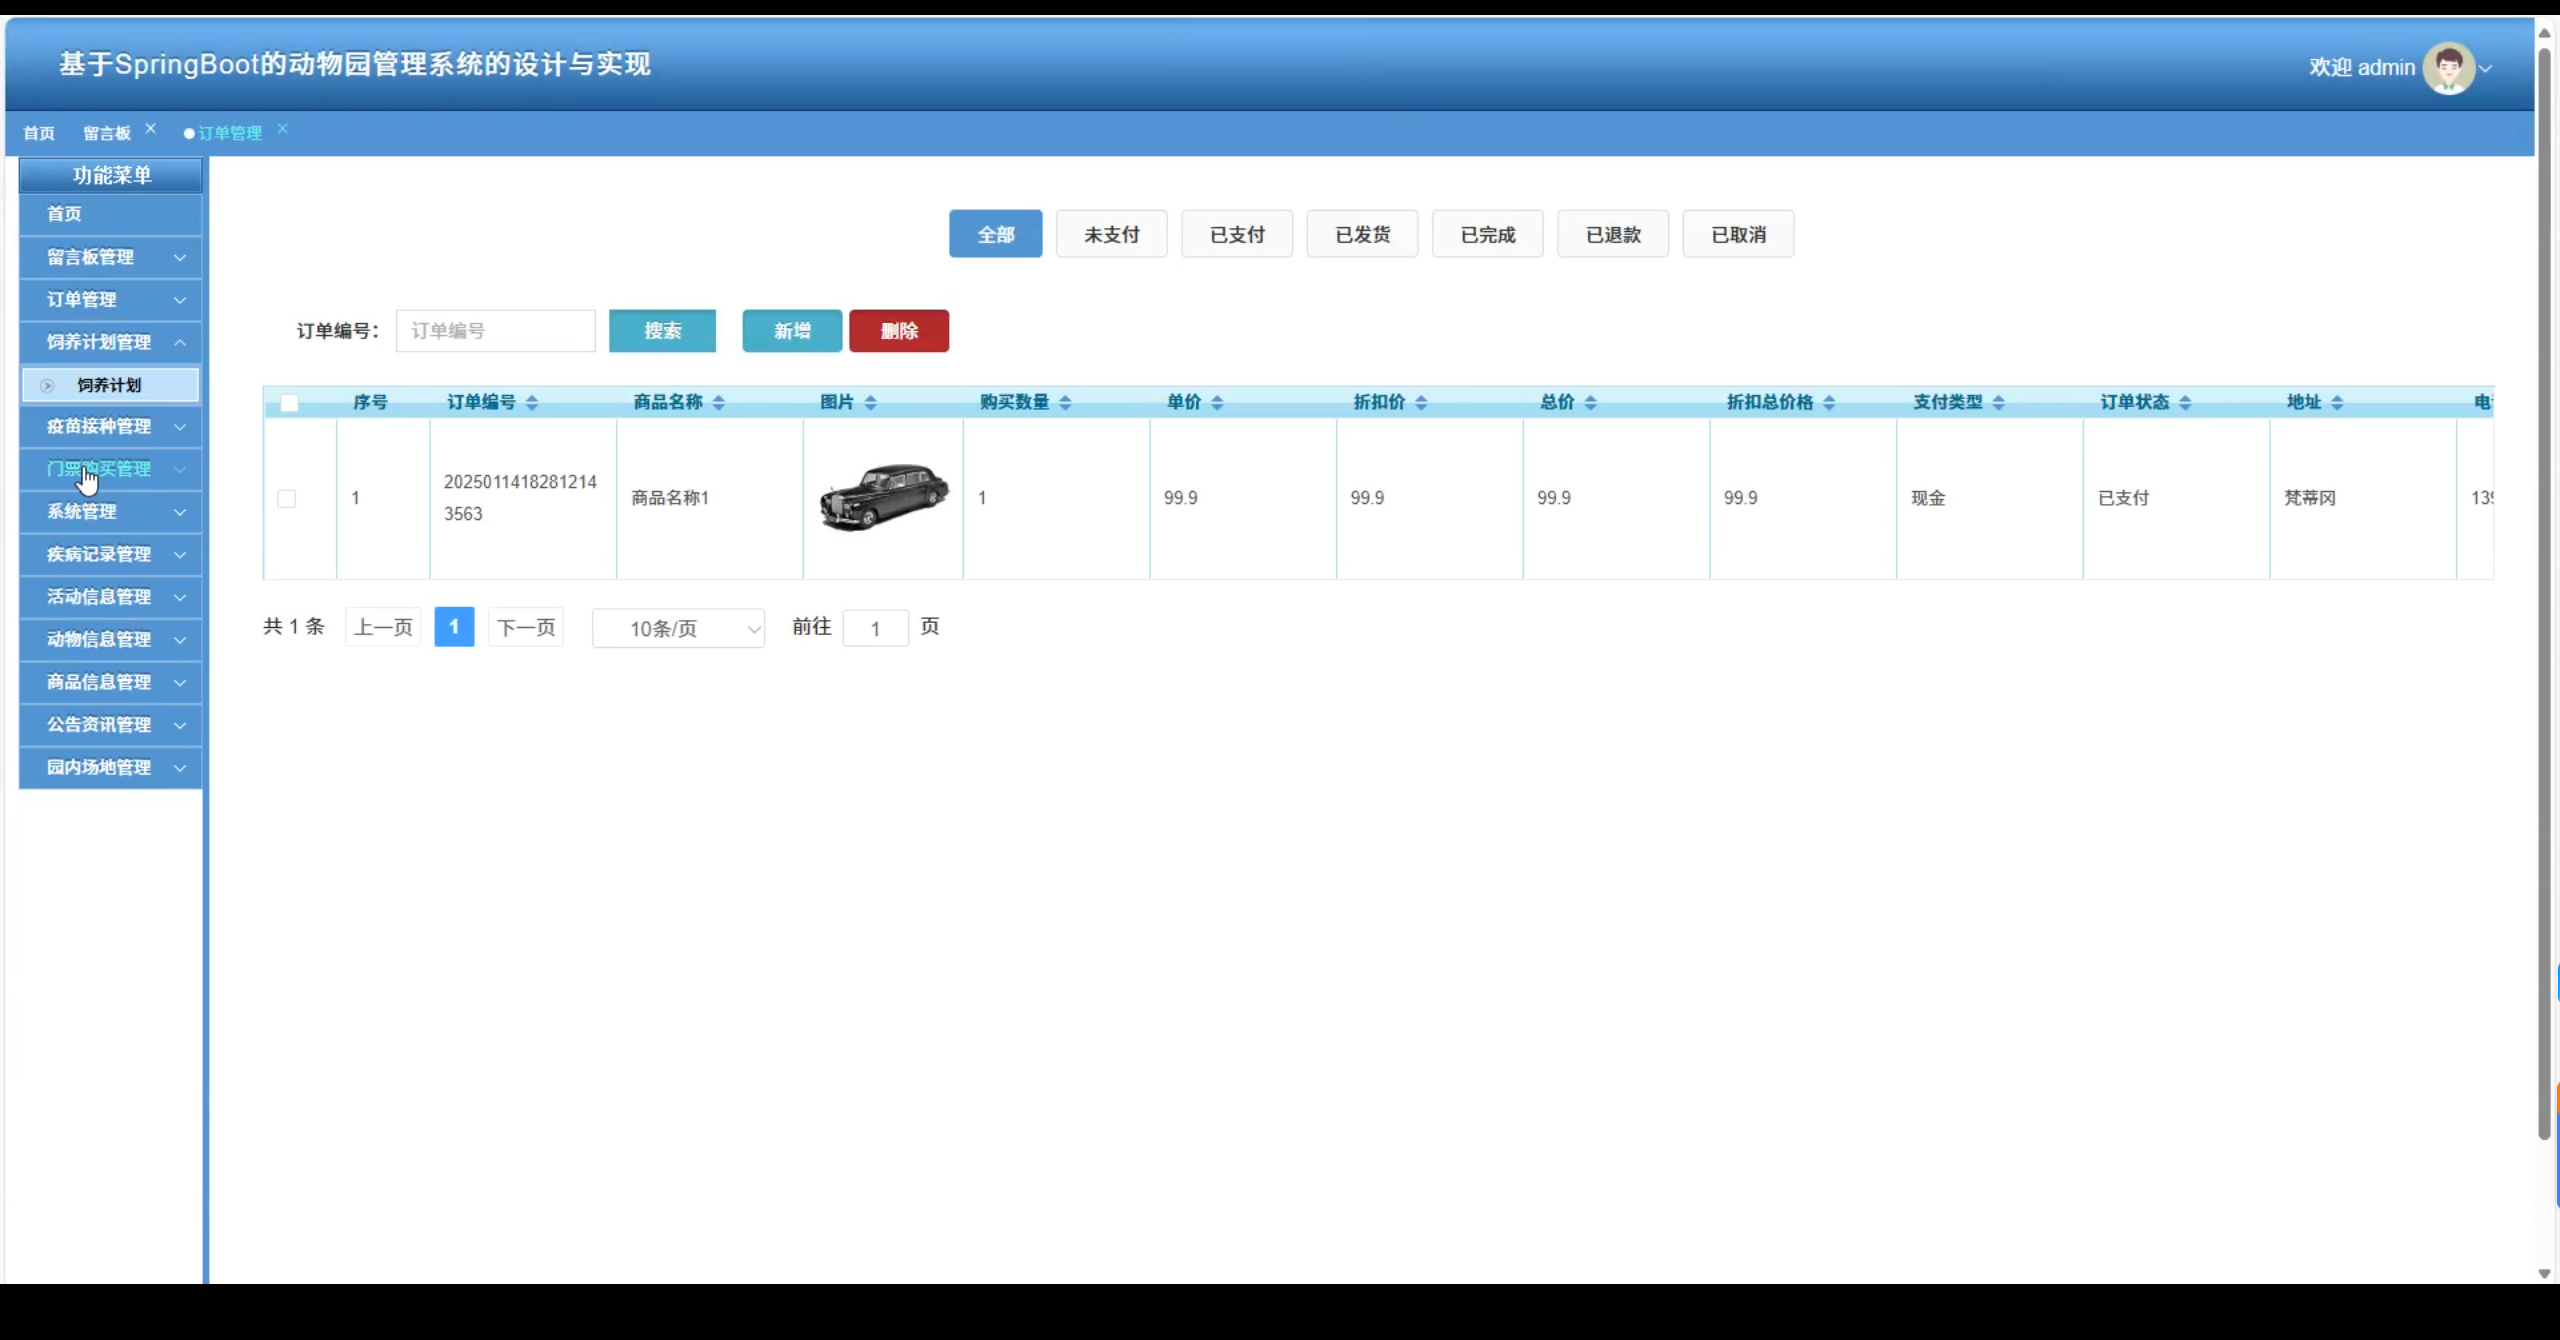This screenshot has width=2560, height=1340.
Task: Sort by 购买数量 column arrows
Action: point(1065,403)
